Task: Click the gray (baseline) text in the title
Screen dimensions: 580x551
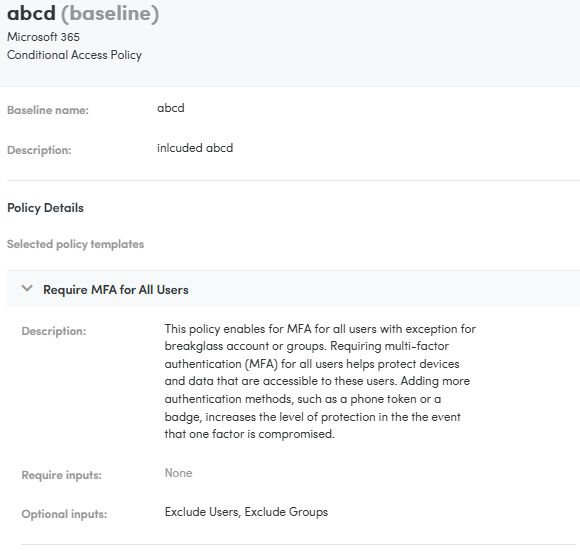Action: tap(110, 13)
